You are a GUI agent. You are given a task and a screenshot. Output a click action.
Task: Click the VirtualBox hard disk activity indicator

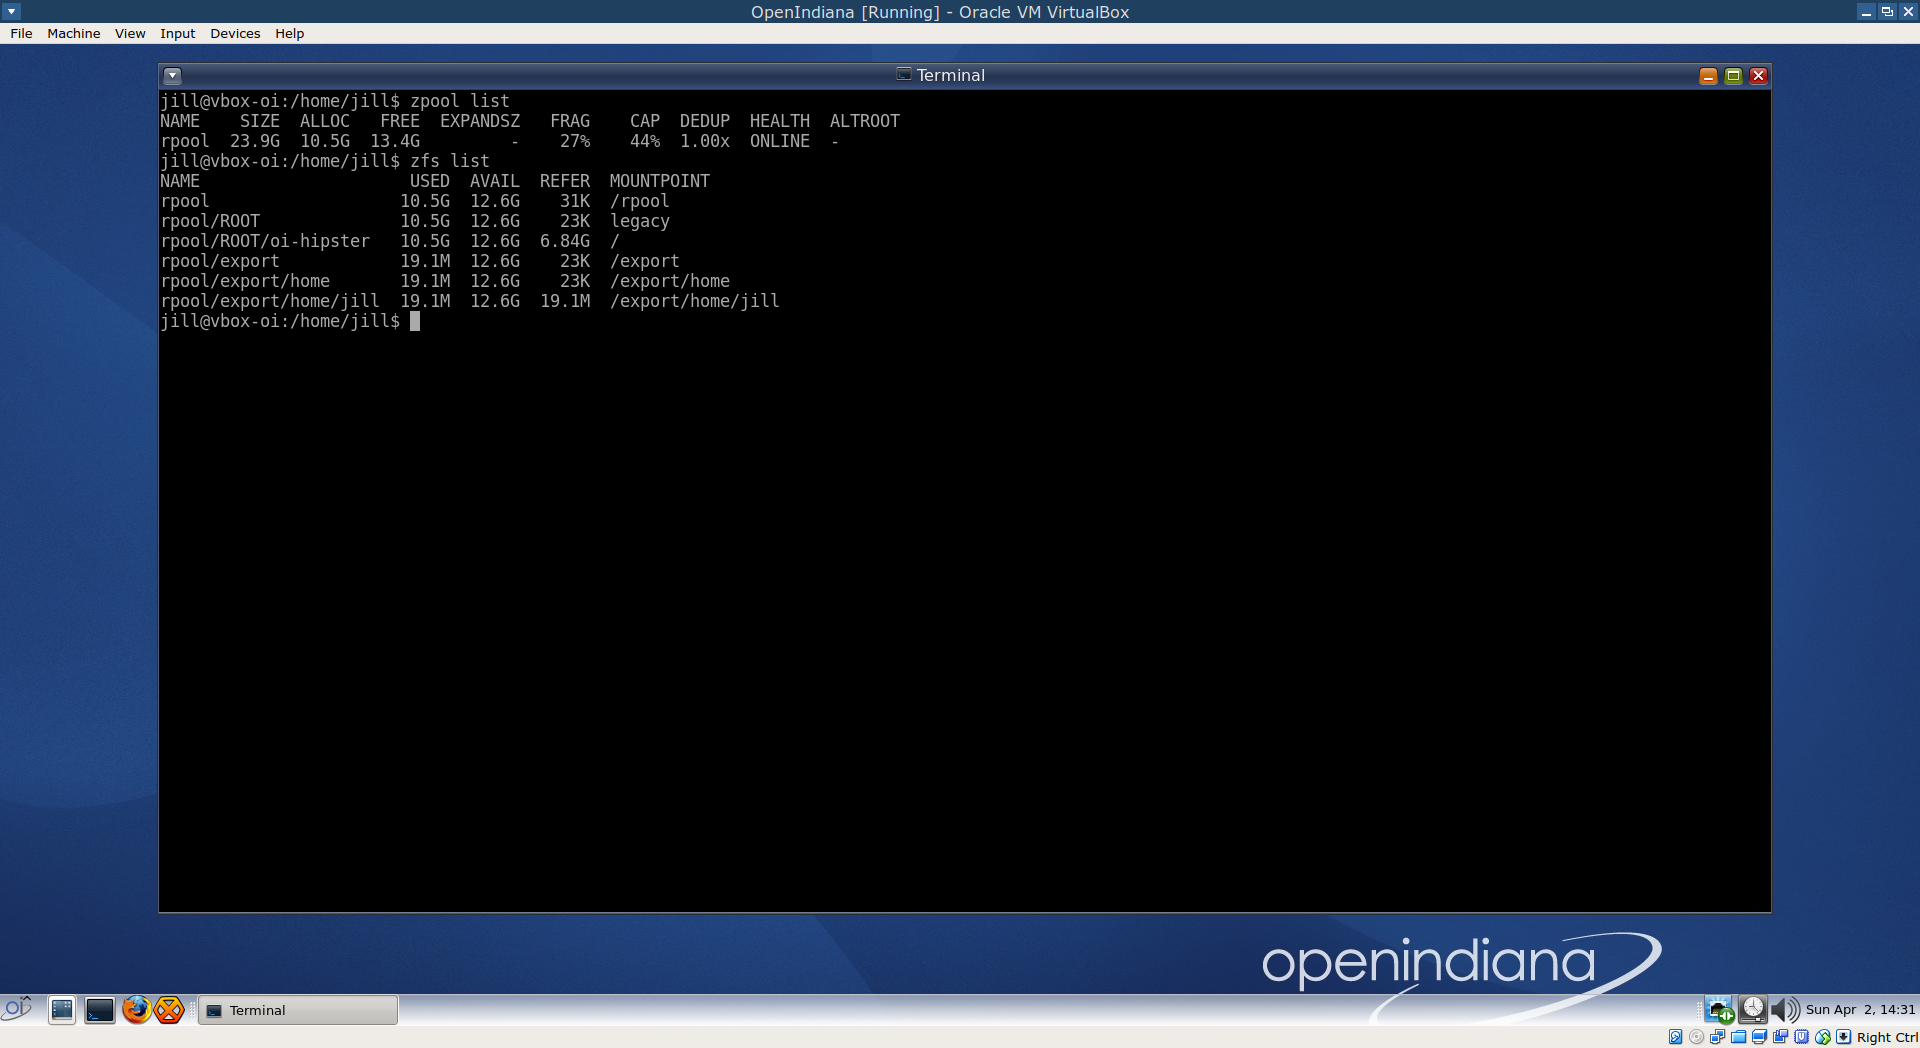pyautogui.click(x=1676, y=1037)
